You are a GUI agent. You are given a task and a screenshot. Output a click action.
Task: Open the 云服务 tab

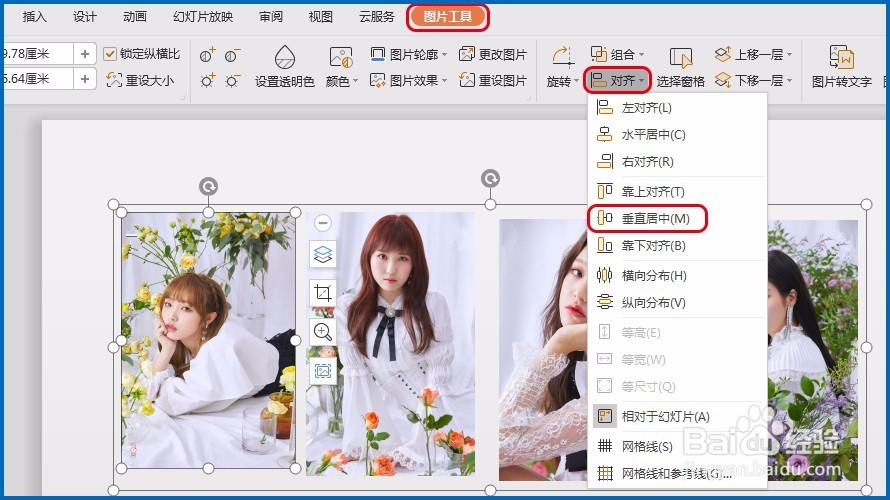pos(376,17)
